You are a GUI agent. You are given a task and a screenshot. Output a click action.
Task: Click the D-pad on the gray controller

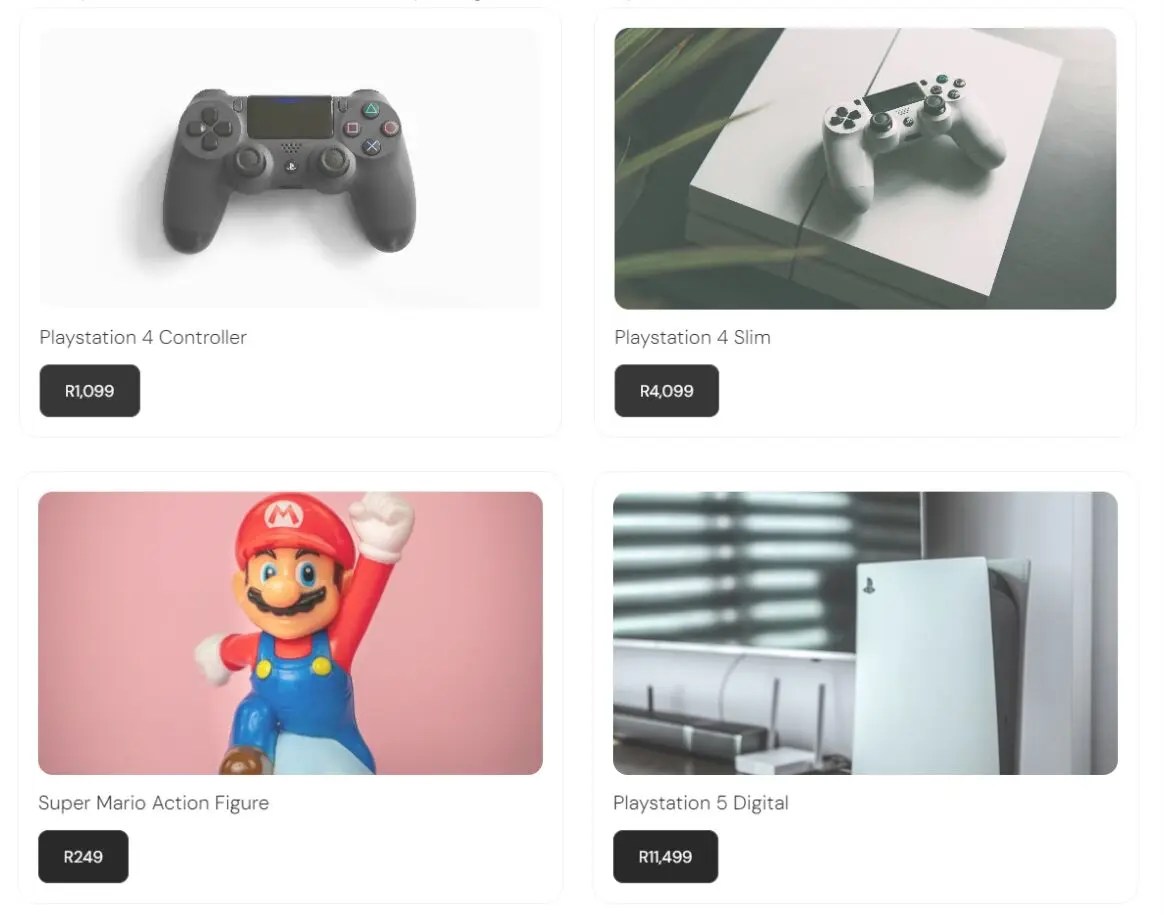(x=209, y=128)
